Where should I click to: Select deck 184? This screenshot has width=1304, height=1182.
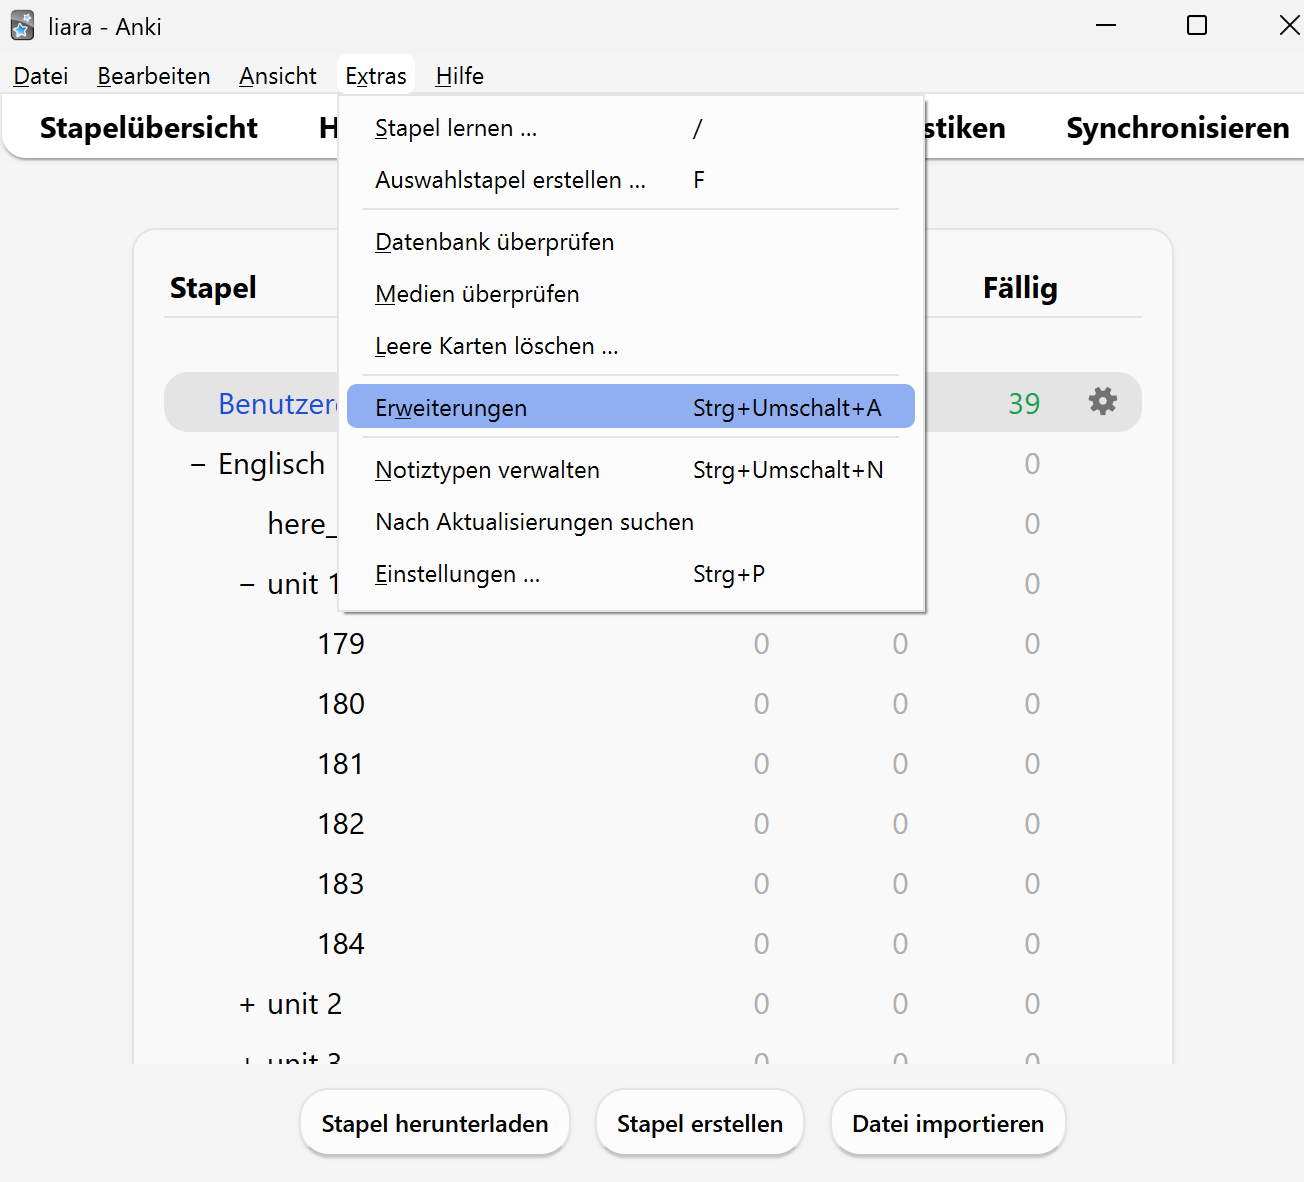click(x=341, y=944)
